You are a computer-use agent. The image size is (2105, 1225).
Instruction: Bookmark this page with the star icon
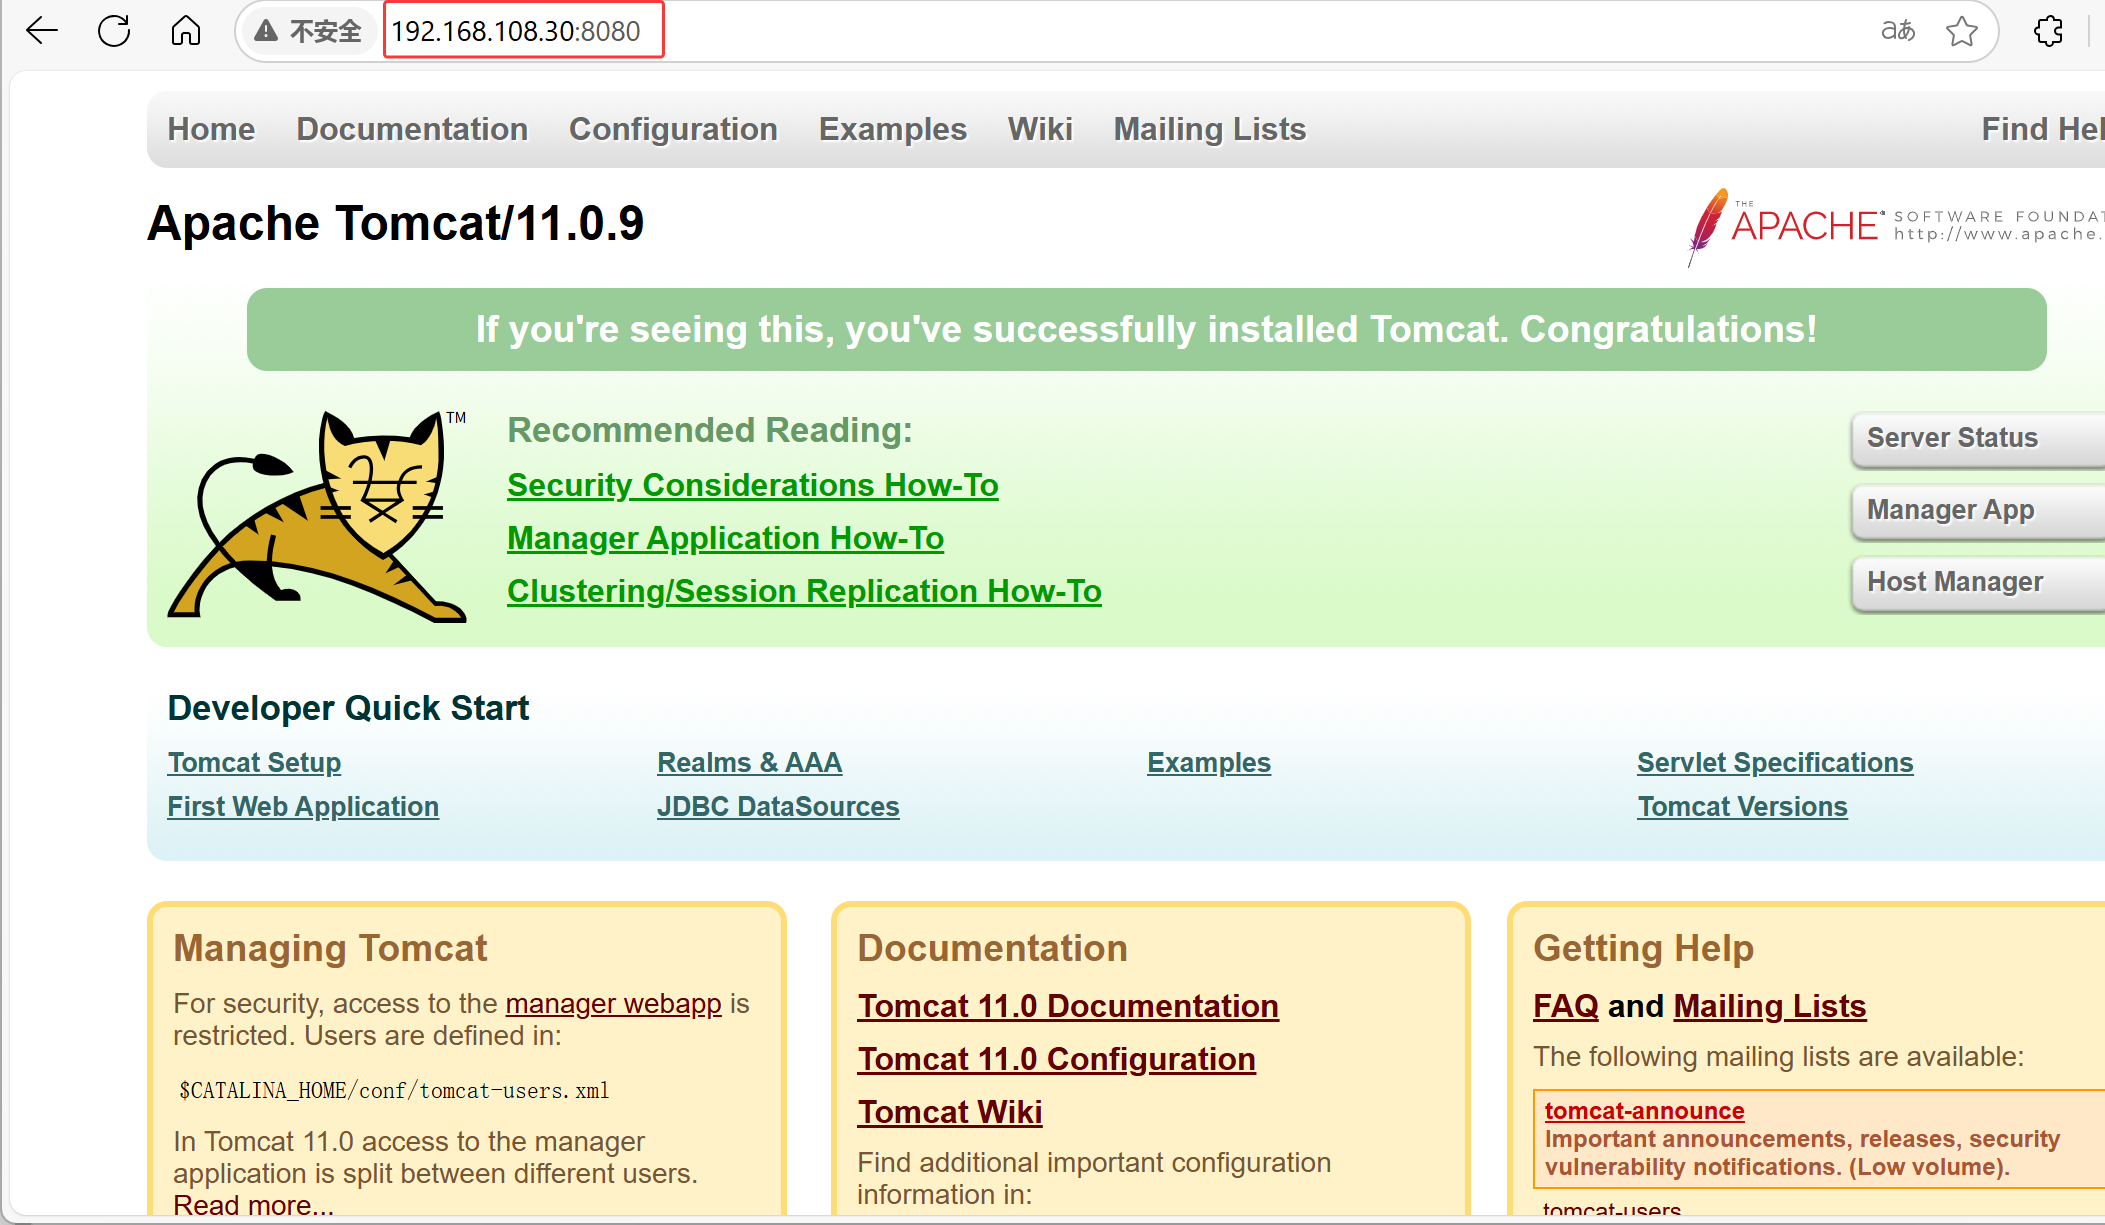pos(1962,31)
